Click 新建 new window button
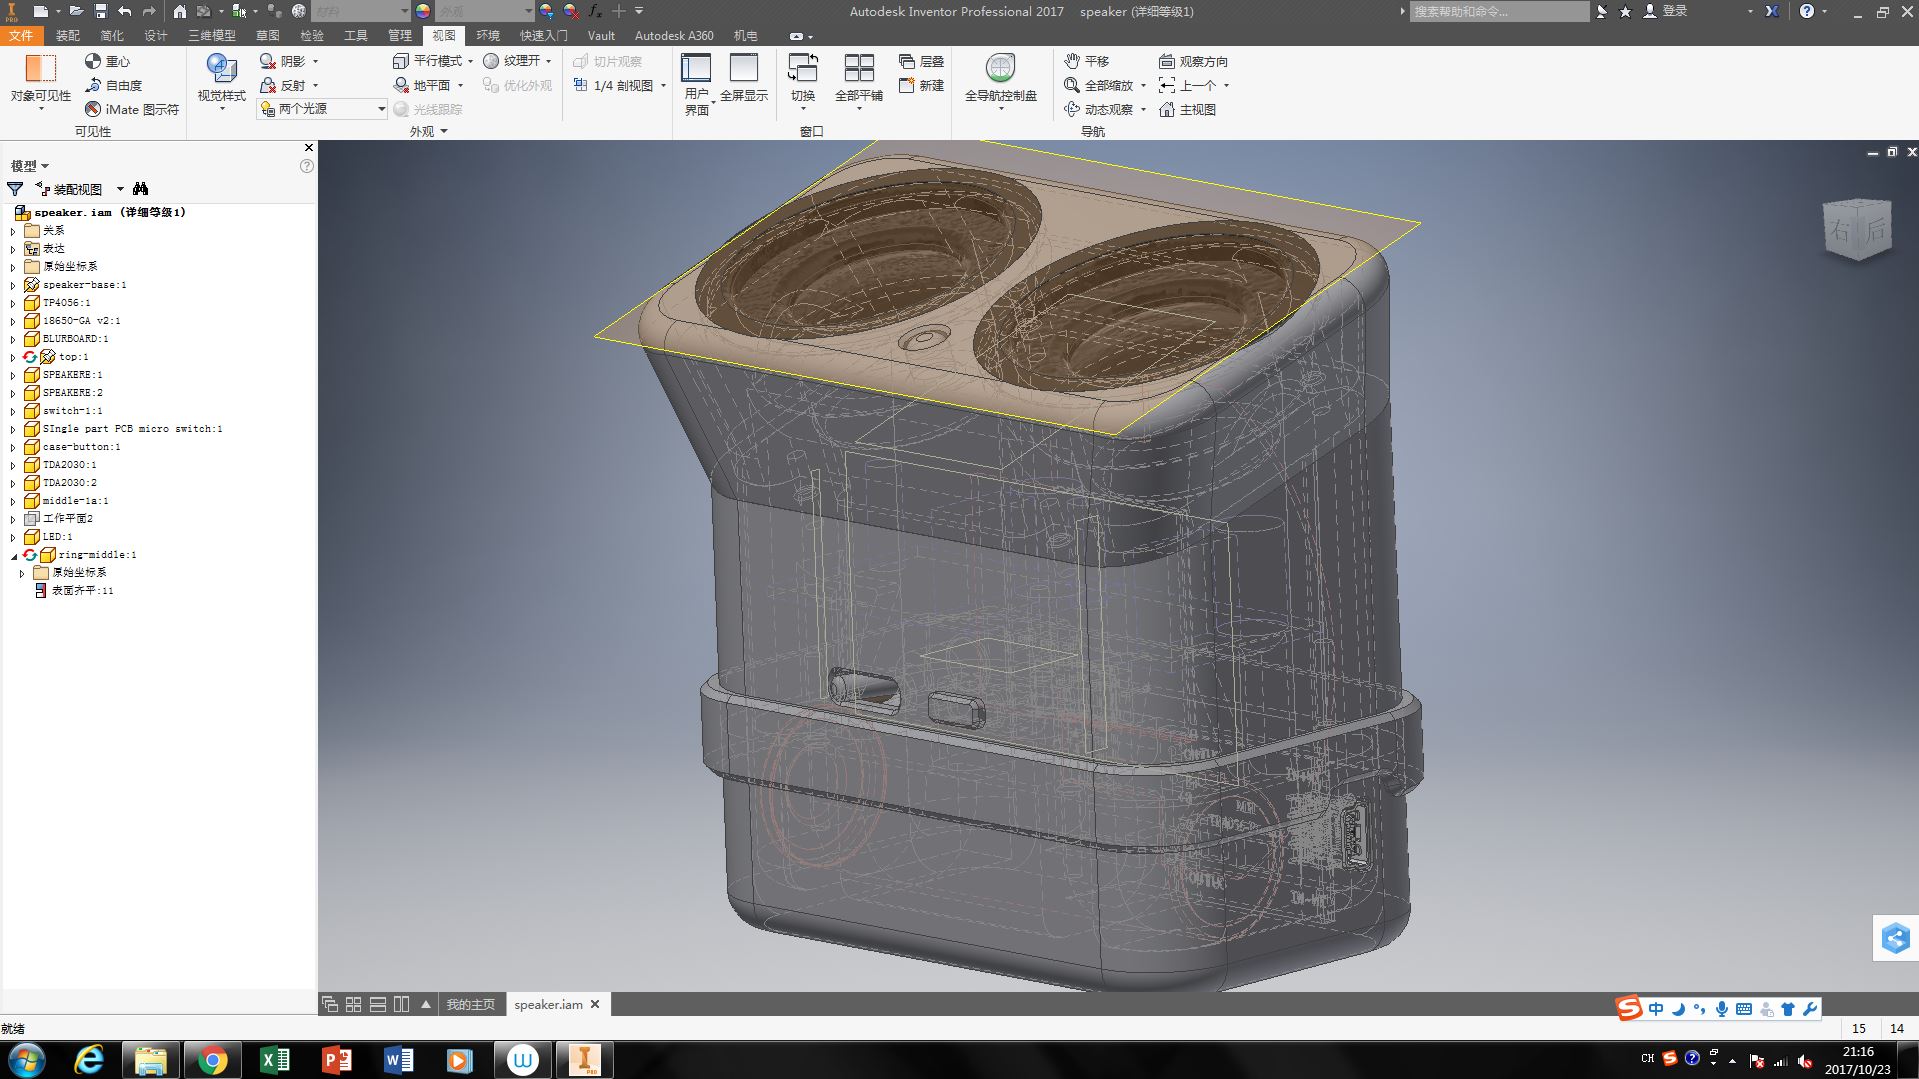This screenshot has width=1919, height=1079. [x=921, y=85]
